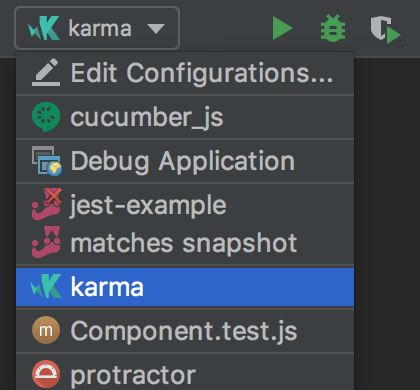This screenshot has height=390, width=420.
Task: Click Karma logo in the configuration selector
Action: (x=44, y=28)
